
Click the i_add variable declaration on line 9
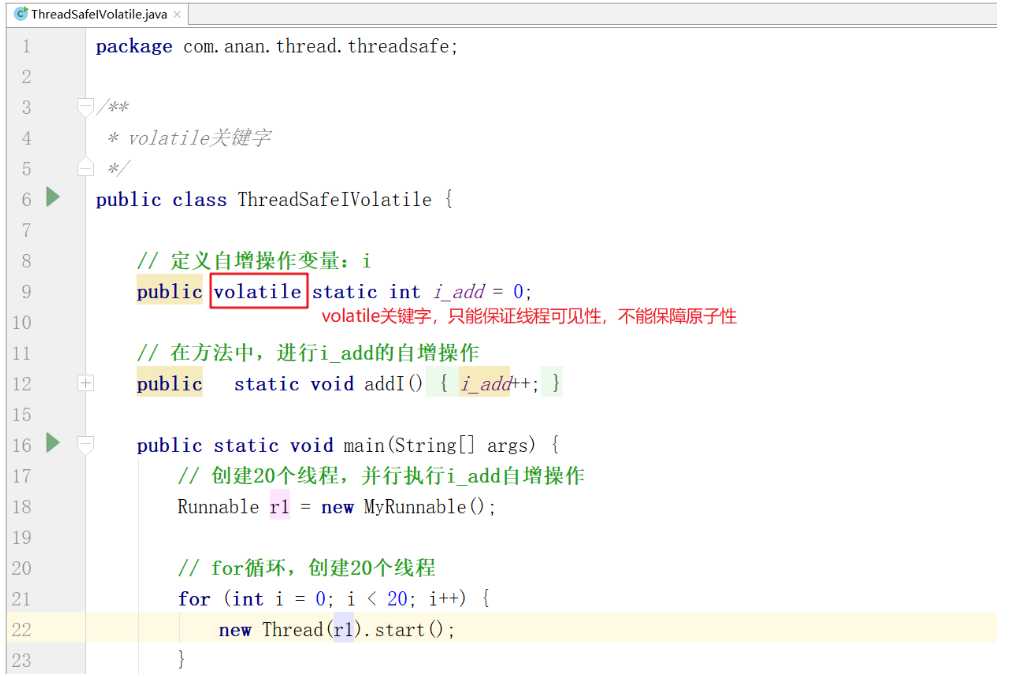click(x=459, y=291)
